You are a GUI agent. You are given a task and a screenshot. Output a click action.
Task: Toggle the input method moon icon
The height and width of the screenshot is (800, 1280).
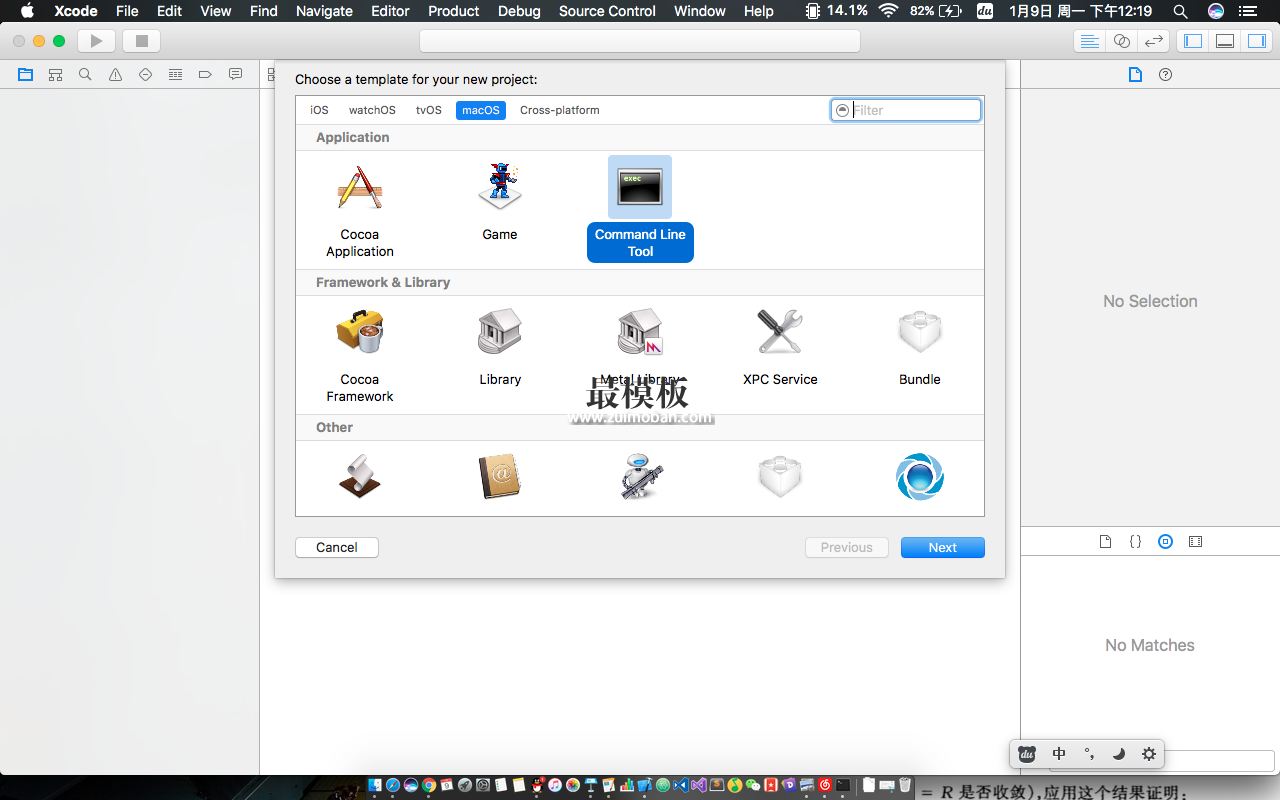pos(1119,754)
